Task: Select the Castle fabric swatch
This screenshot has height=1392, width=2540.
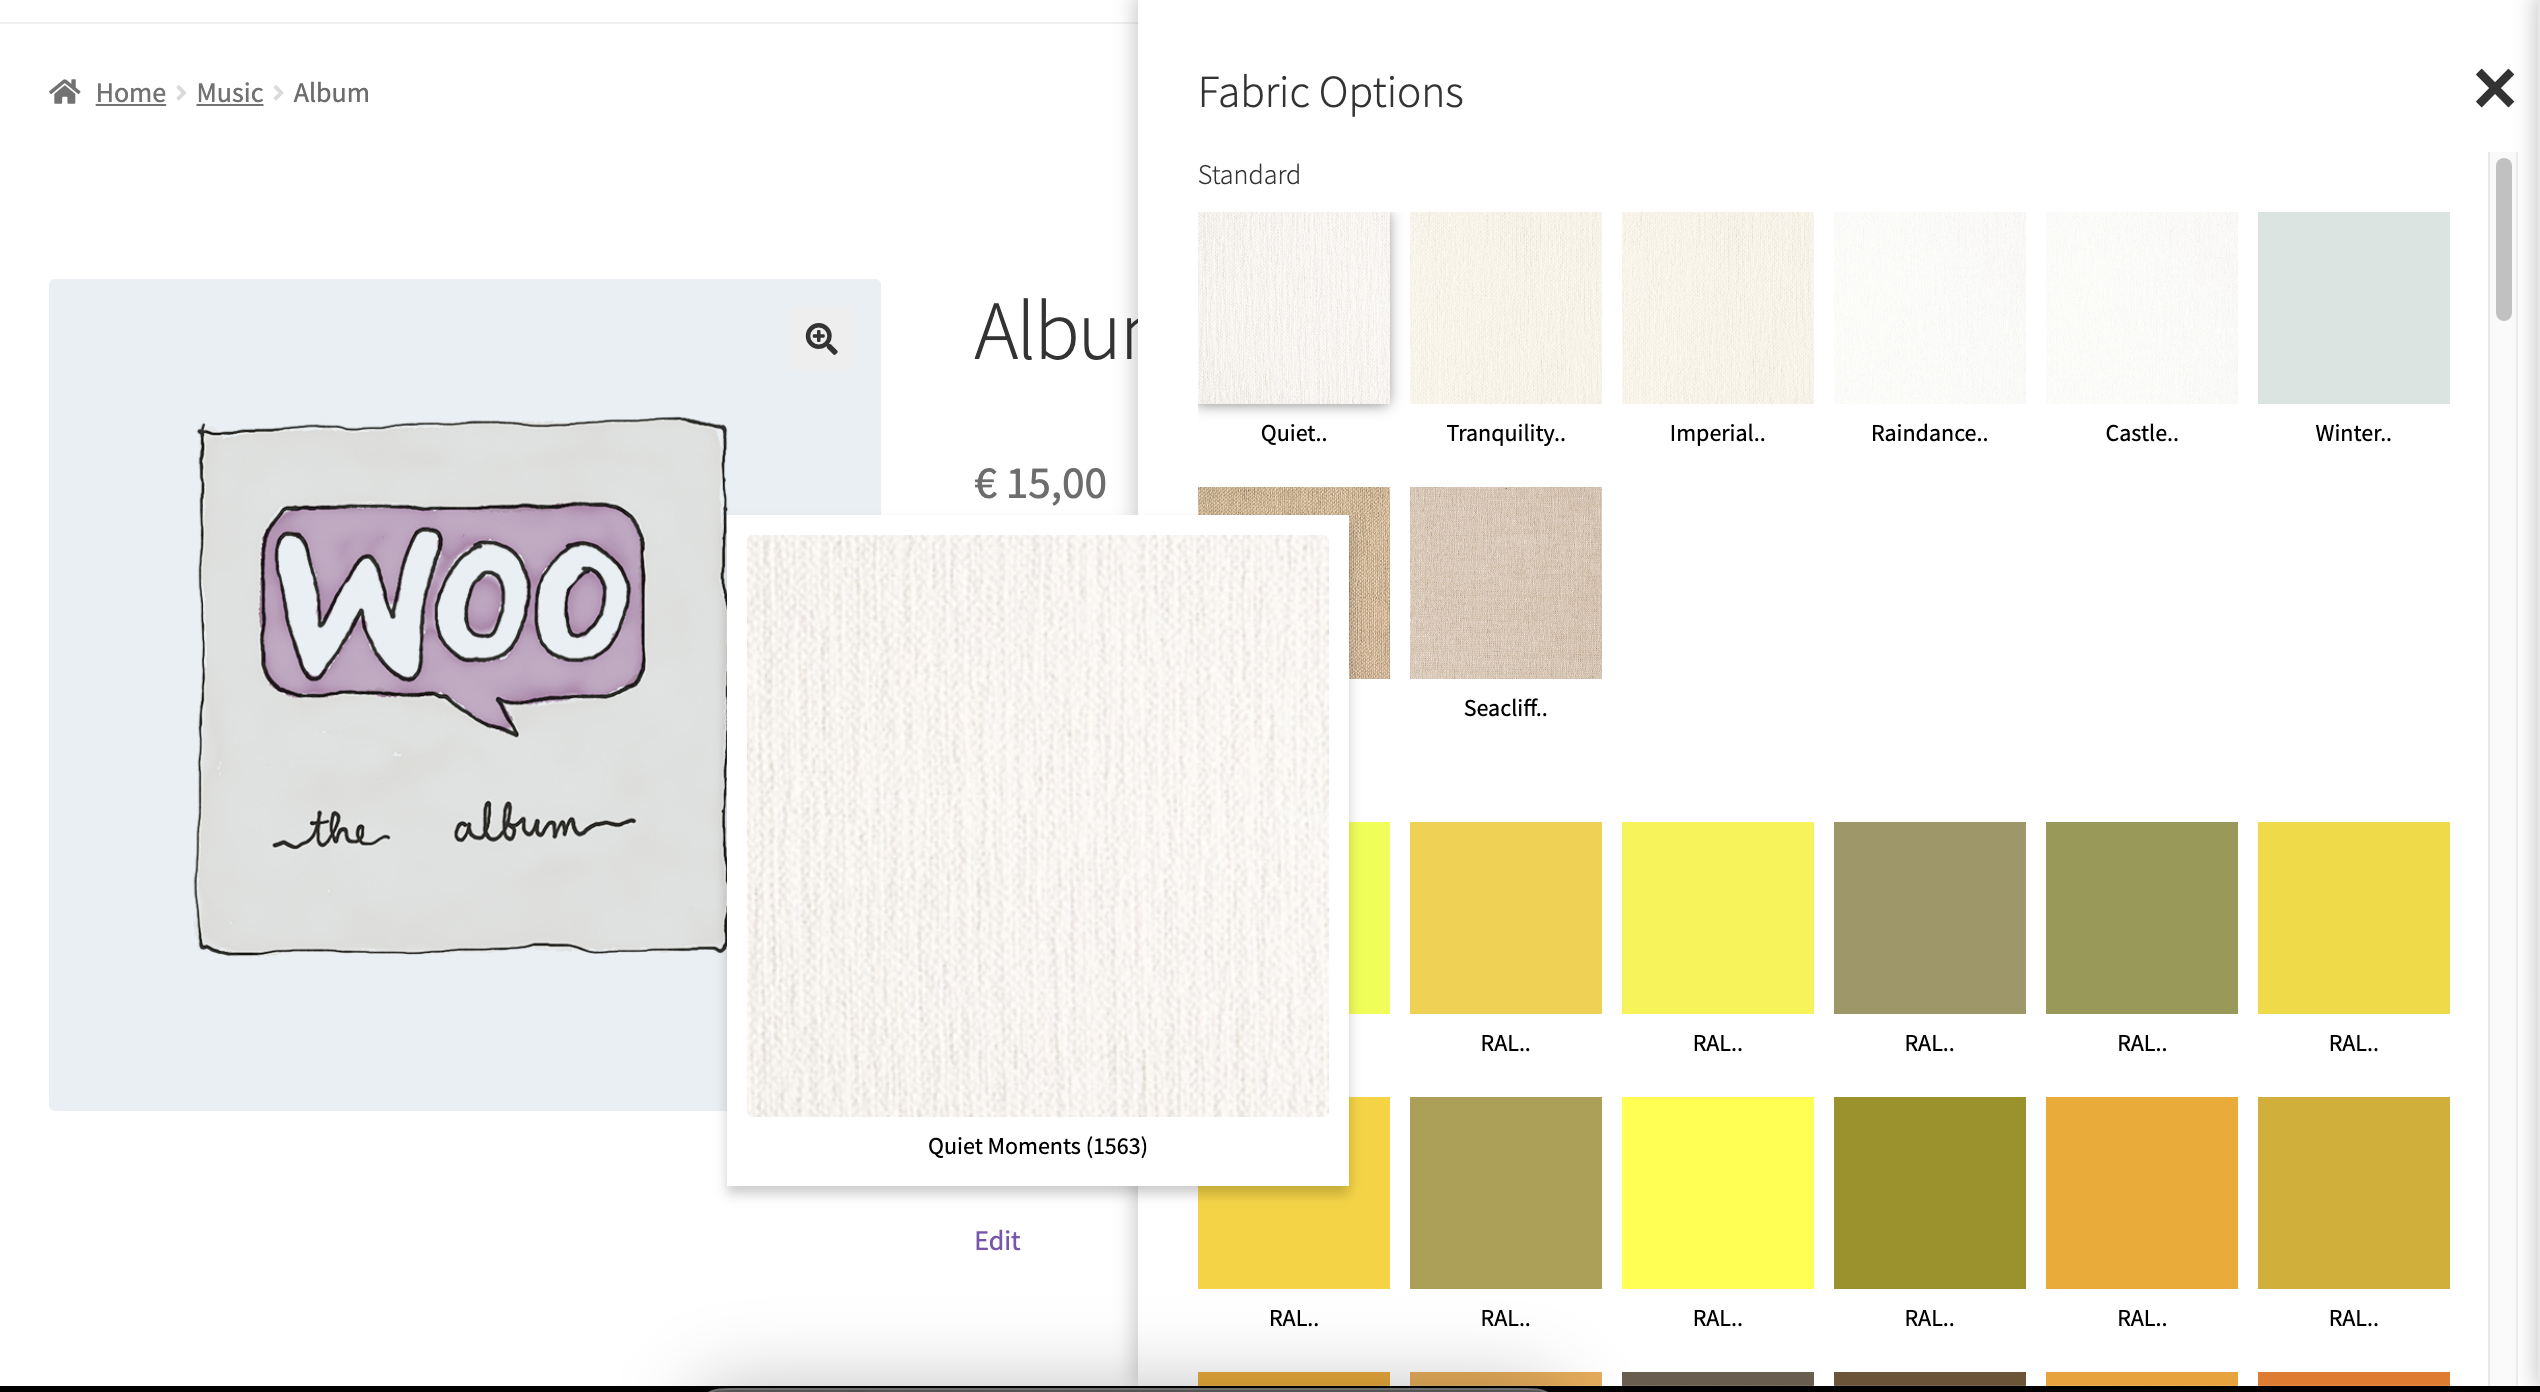Action: click(x=2141, y=308)
